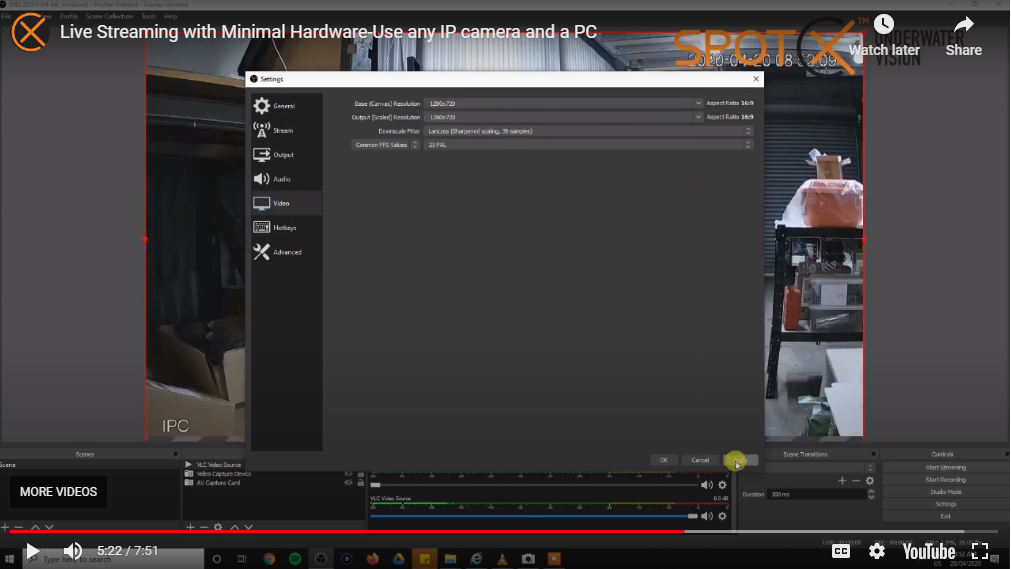The width and height of the screenshot is (1011, 569).
Task: Open the Audio settings section
Action: [286, 179]
